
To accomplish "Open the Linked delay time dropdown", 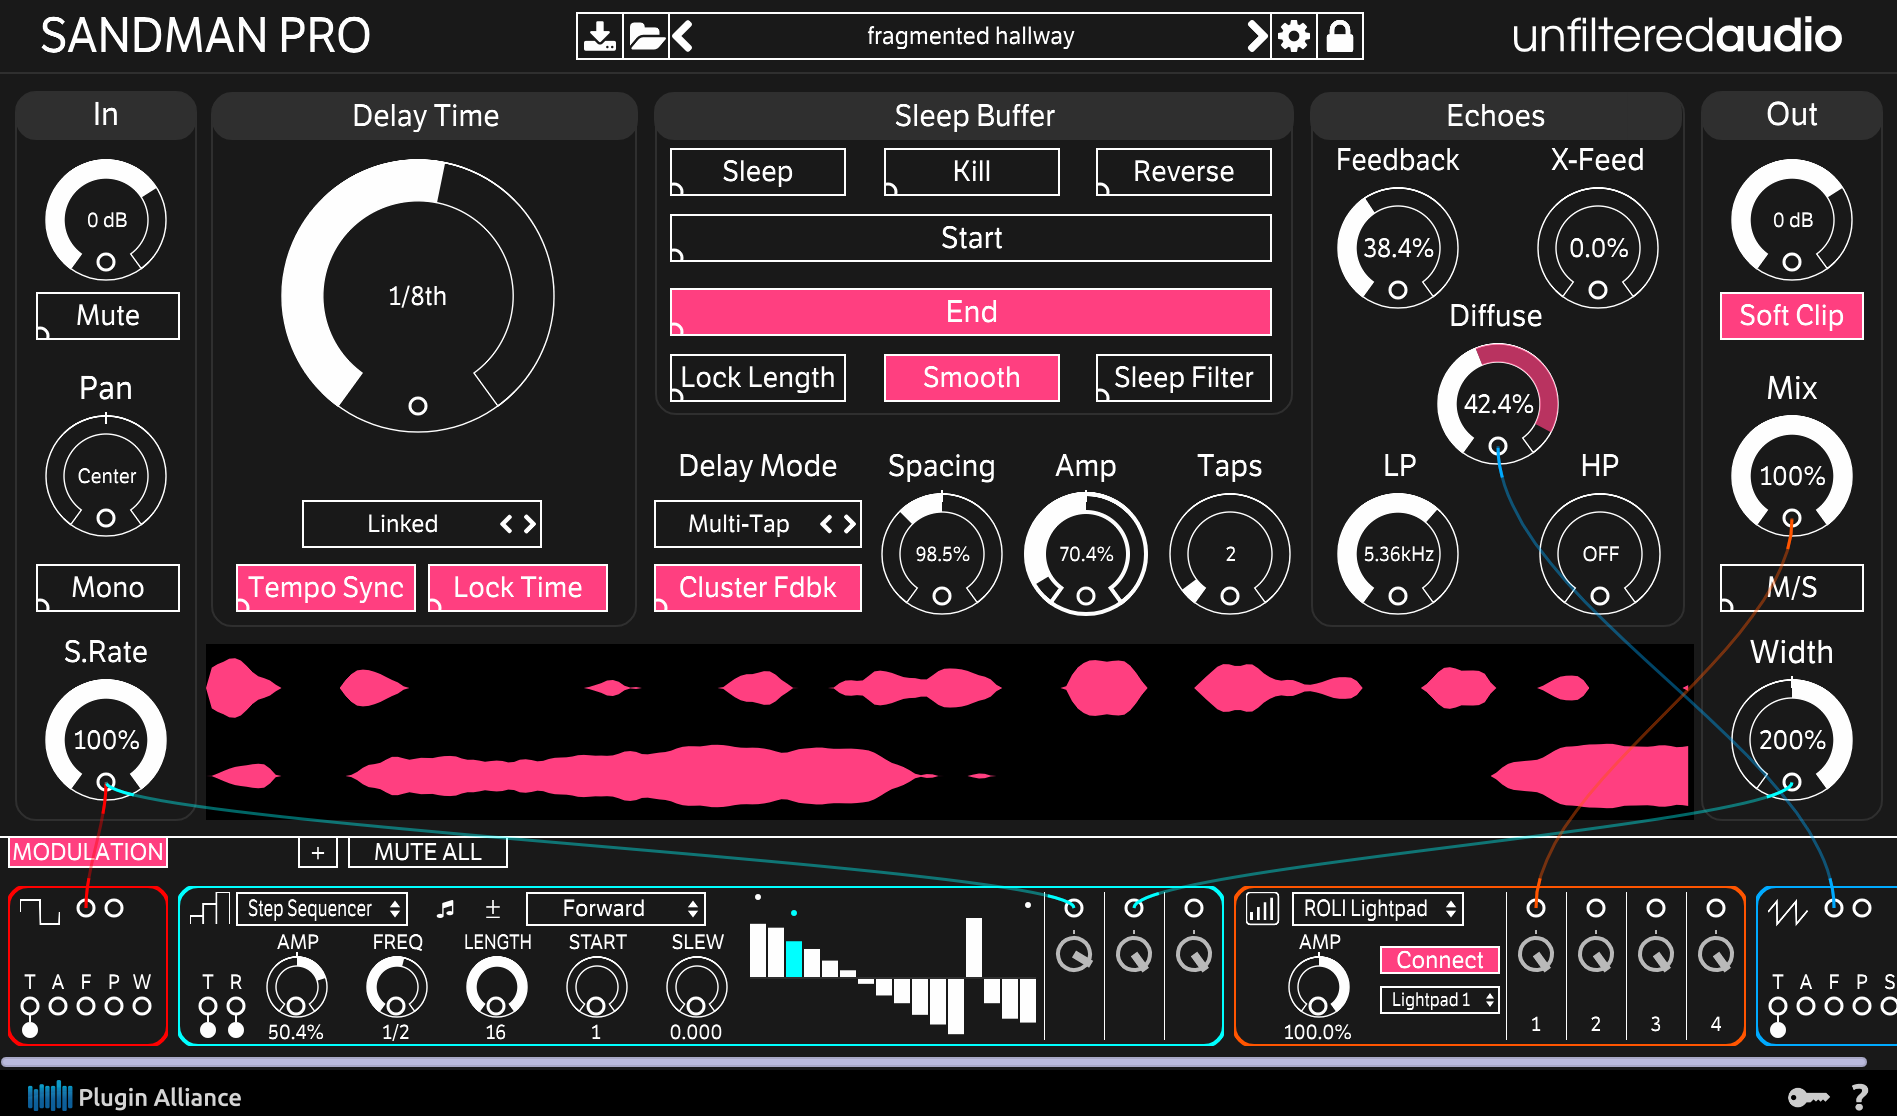I will [422, 524].
